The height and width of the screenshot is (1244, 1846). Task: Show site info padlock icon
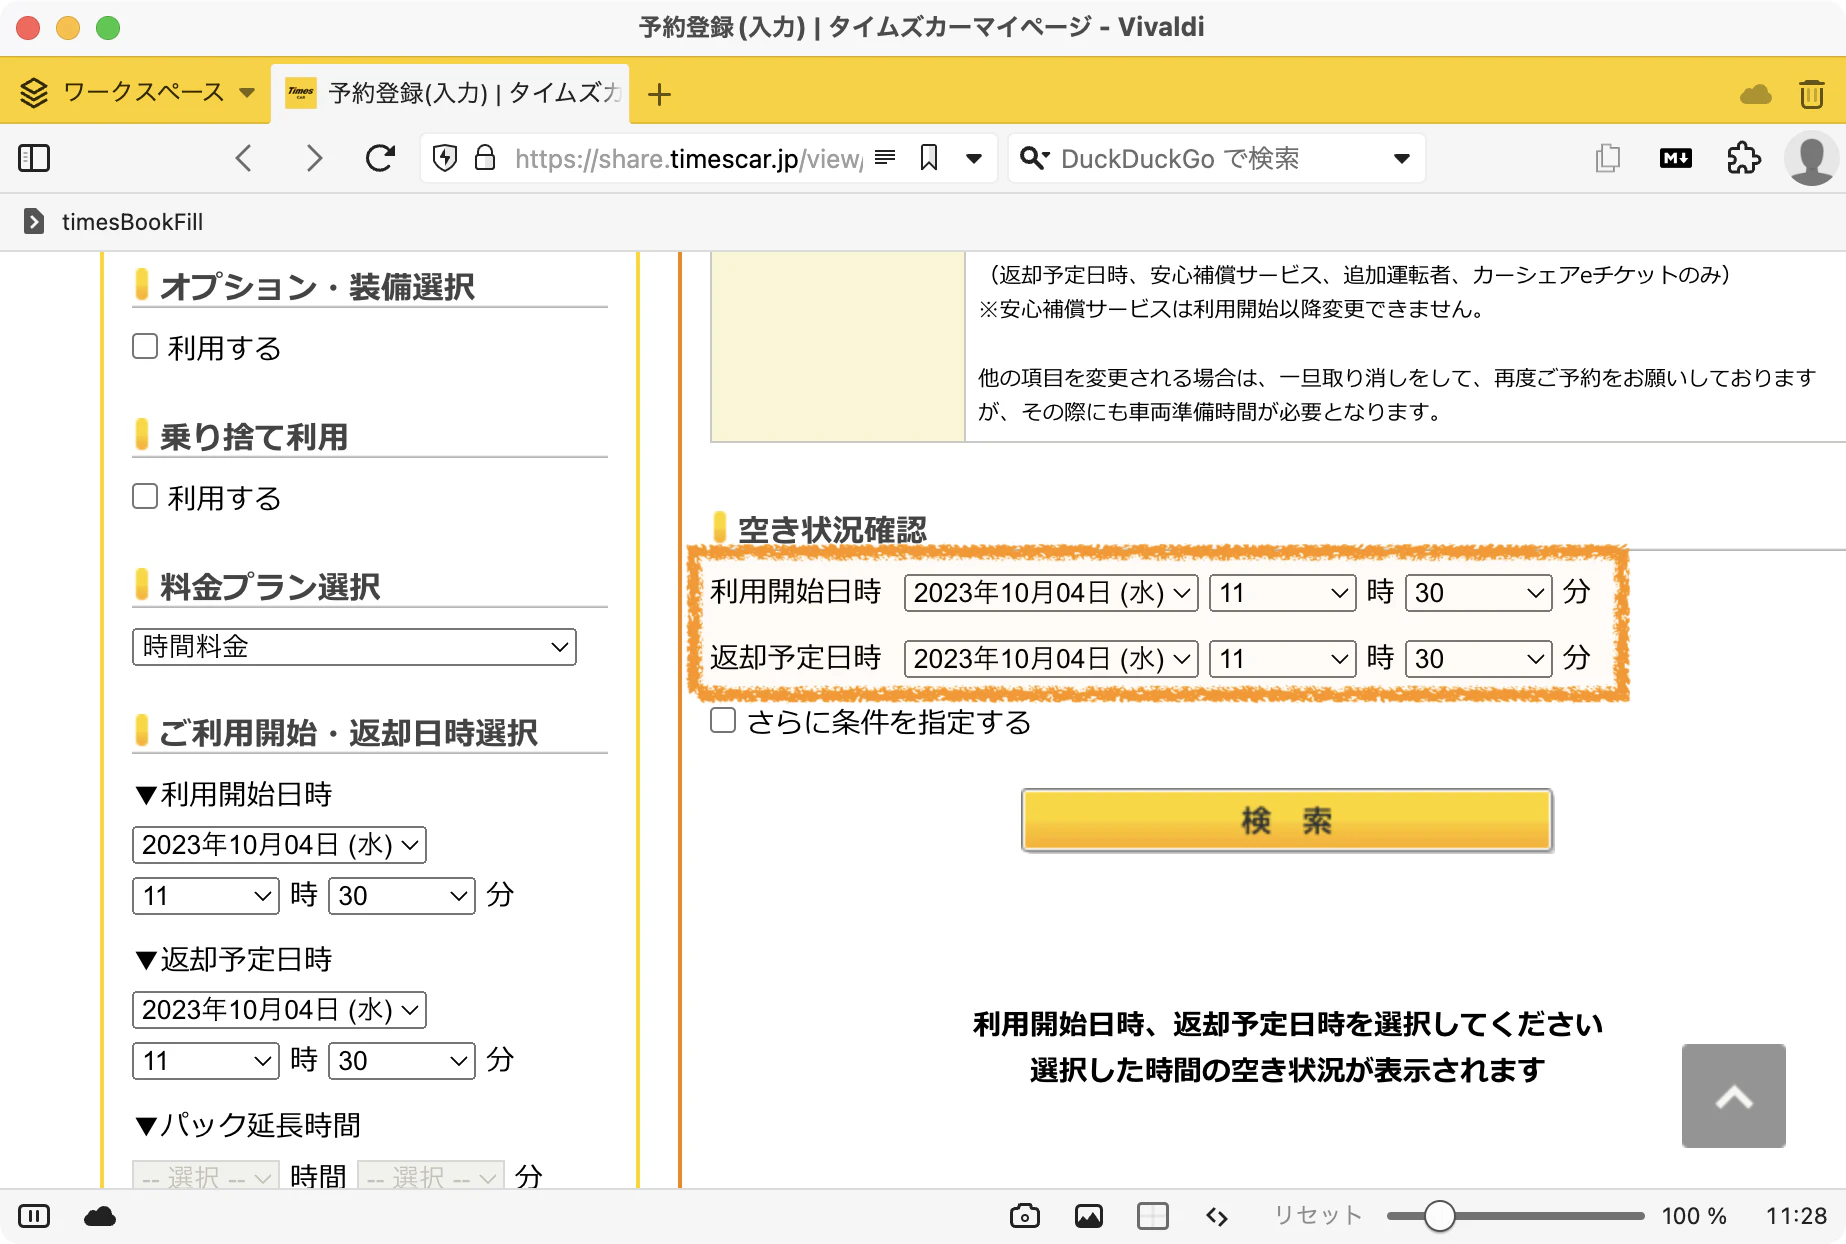point(485,158)
